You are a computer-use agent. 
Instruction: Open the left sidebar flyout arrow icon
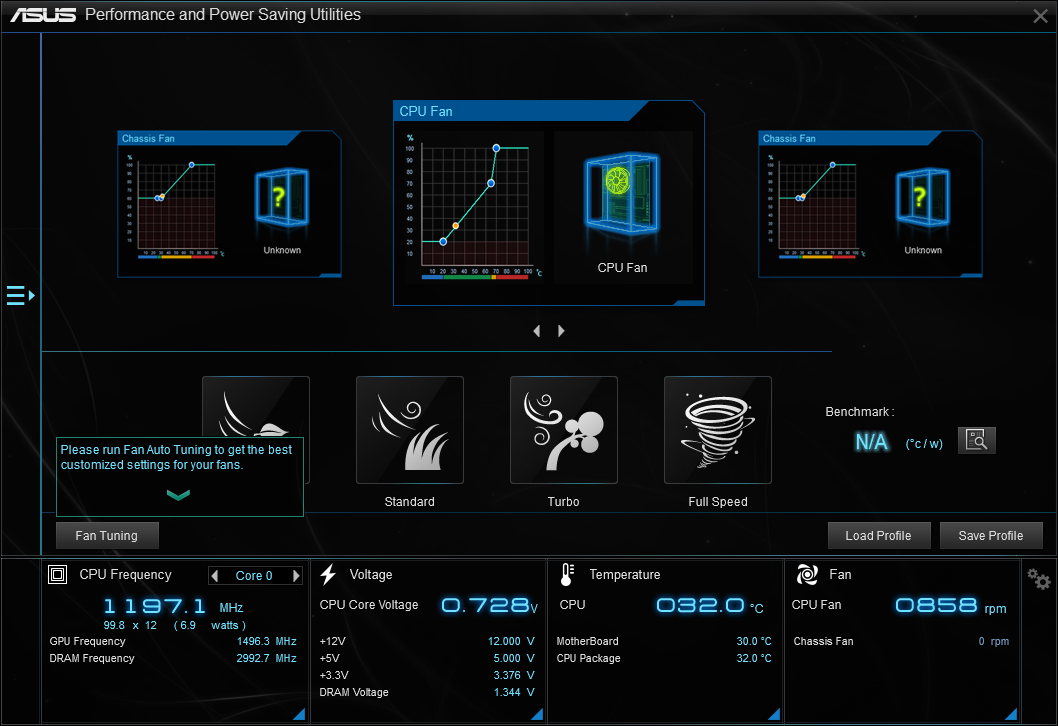point(18,295)
